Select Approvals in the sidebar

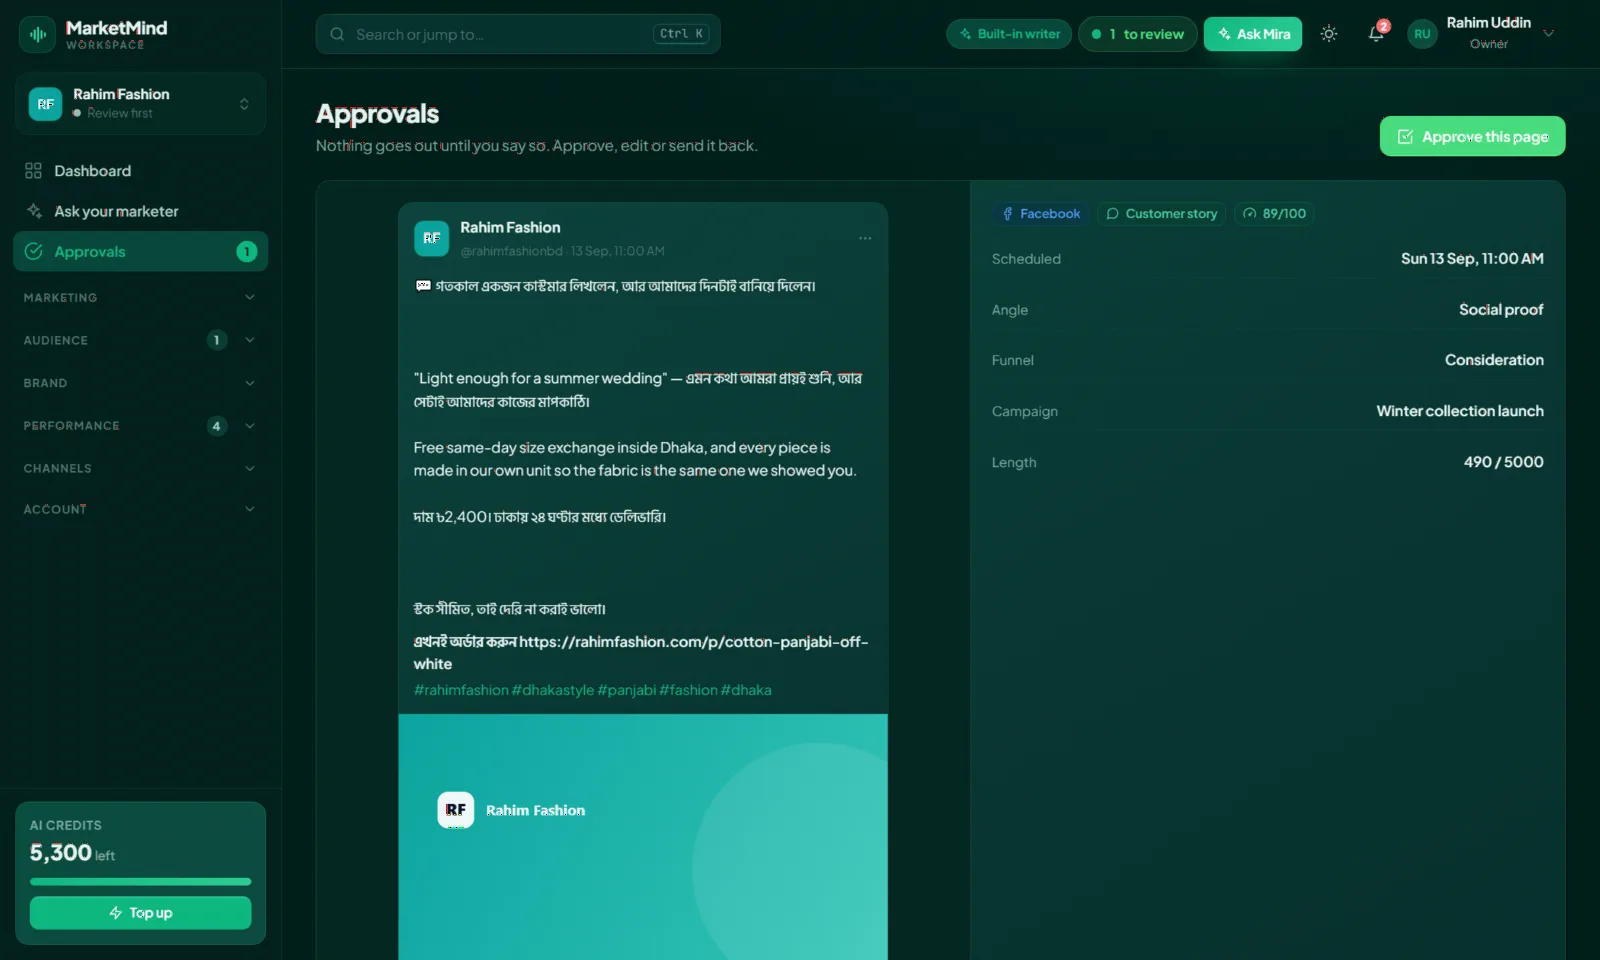(x=140, y=251)
